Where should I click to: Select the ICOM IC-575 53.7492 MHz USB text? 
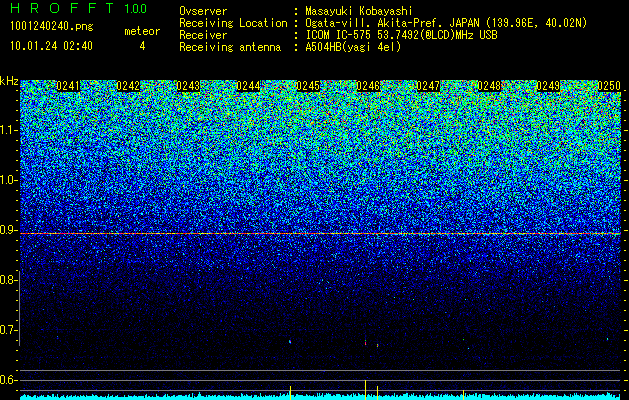pyautogui.click(x=401, y=35)
